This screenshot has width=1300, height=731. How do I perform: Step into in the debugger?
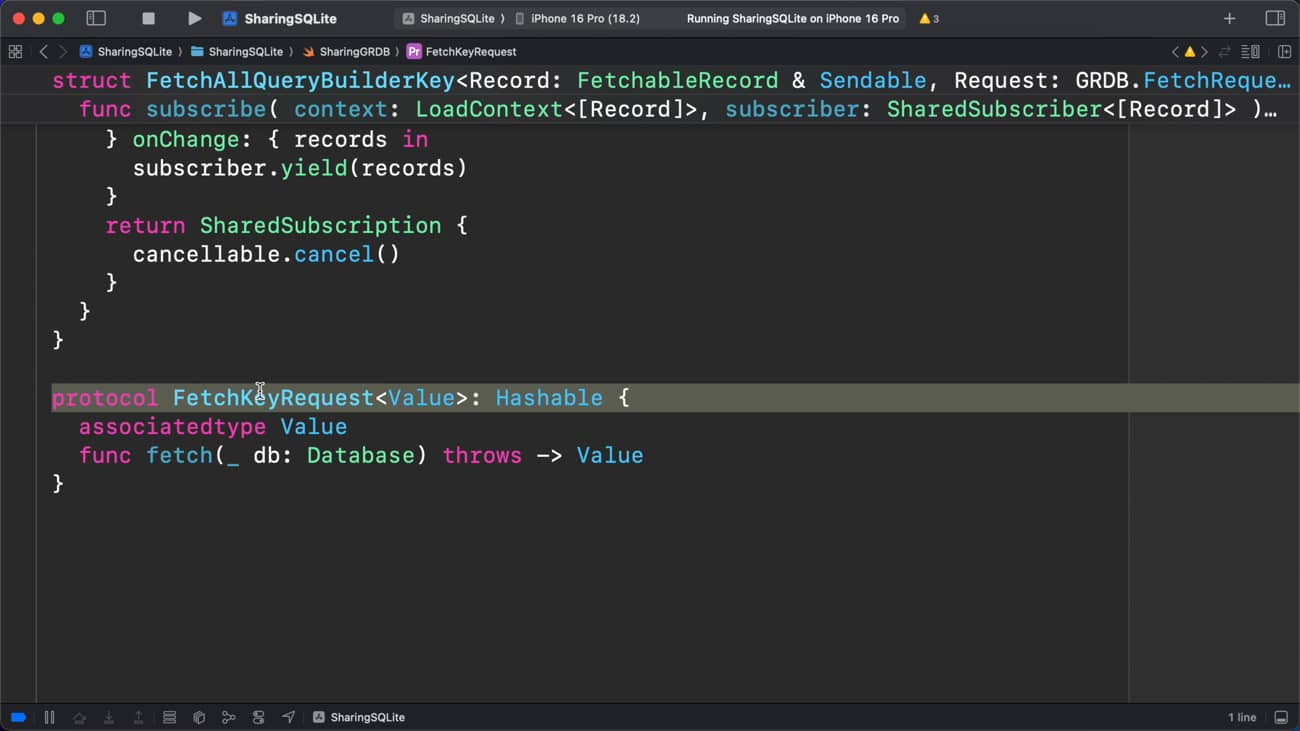coord(109,717)
